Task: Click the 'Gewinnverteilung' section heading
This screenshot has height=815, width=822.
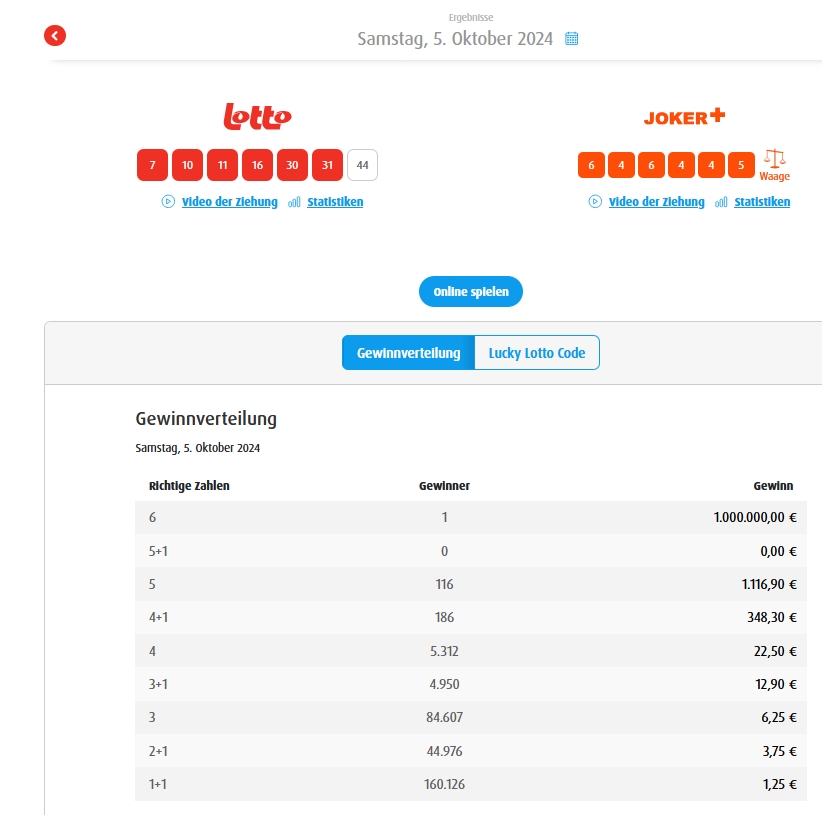Action: click(206, 419)
